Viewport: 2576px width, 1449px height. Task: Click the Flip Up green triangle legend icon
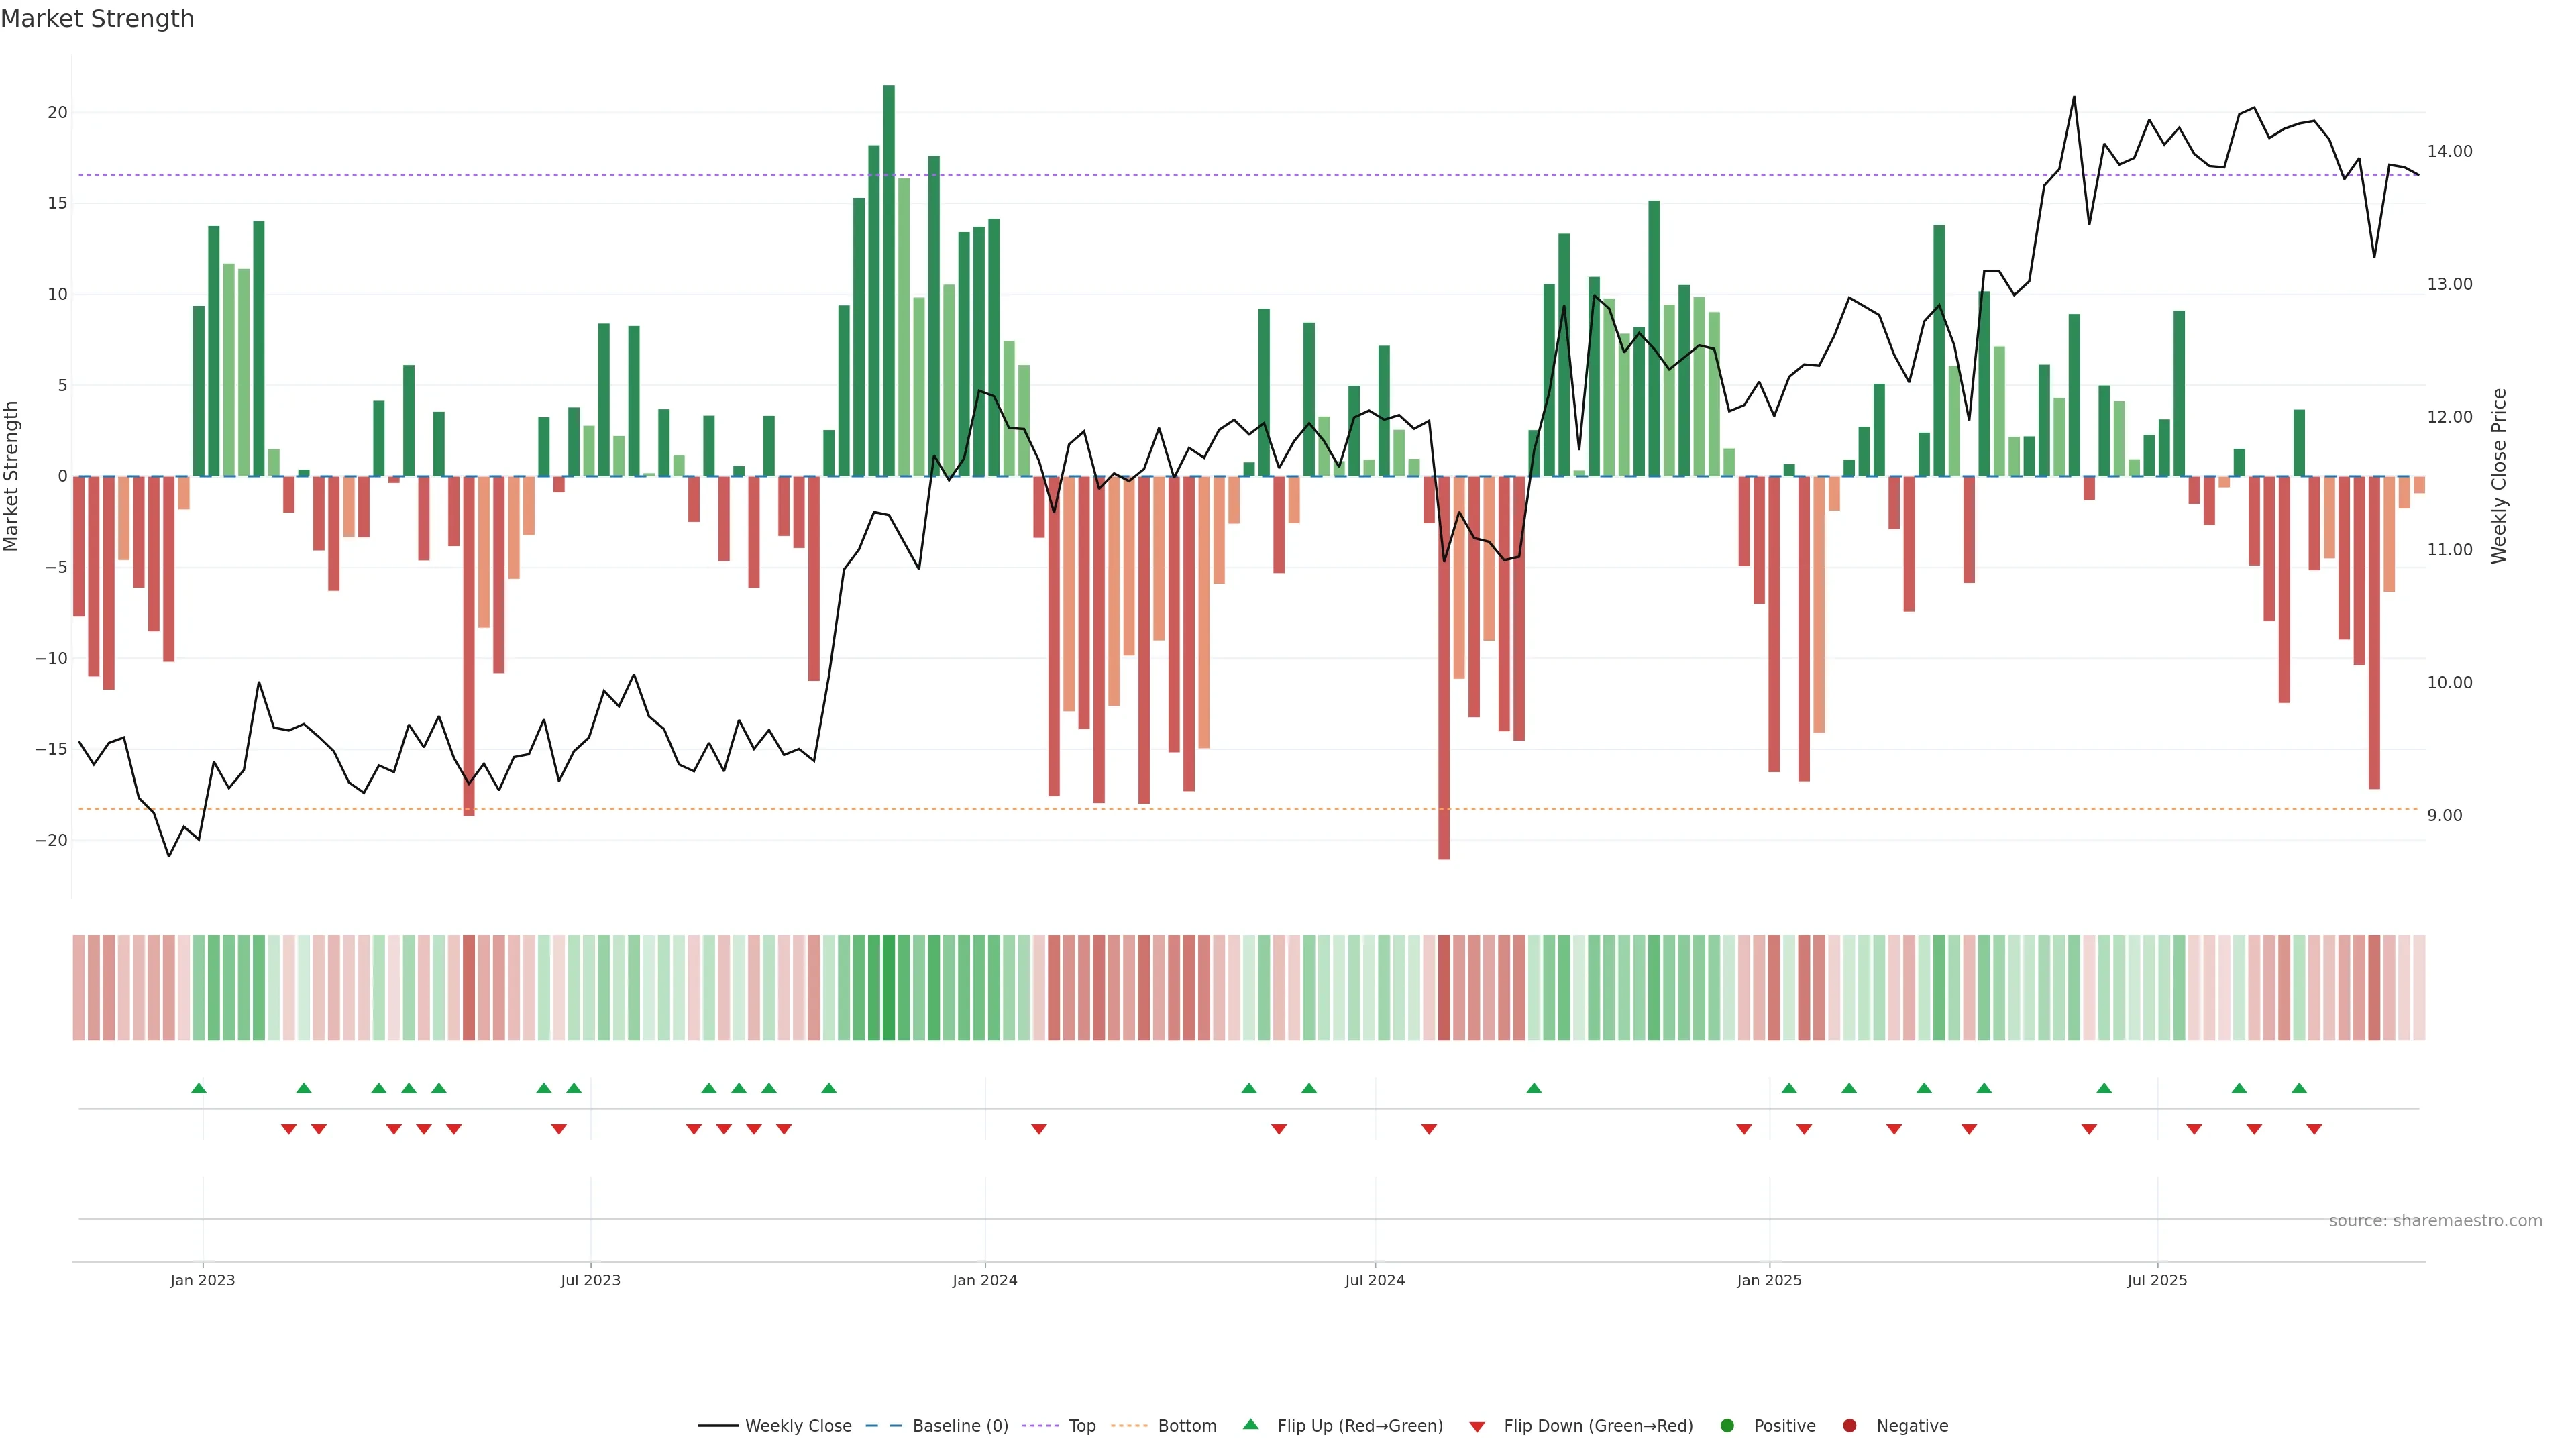coord(1250,1425)
